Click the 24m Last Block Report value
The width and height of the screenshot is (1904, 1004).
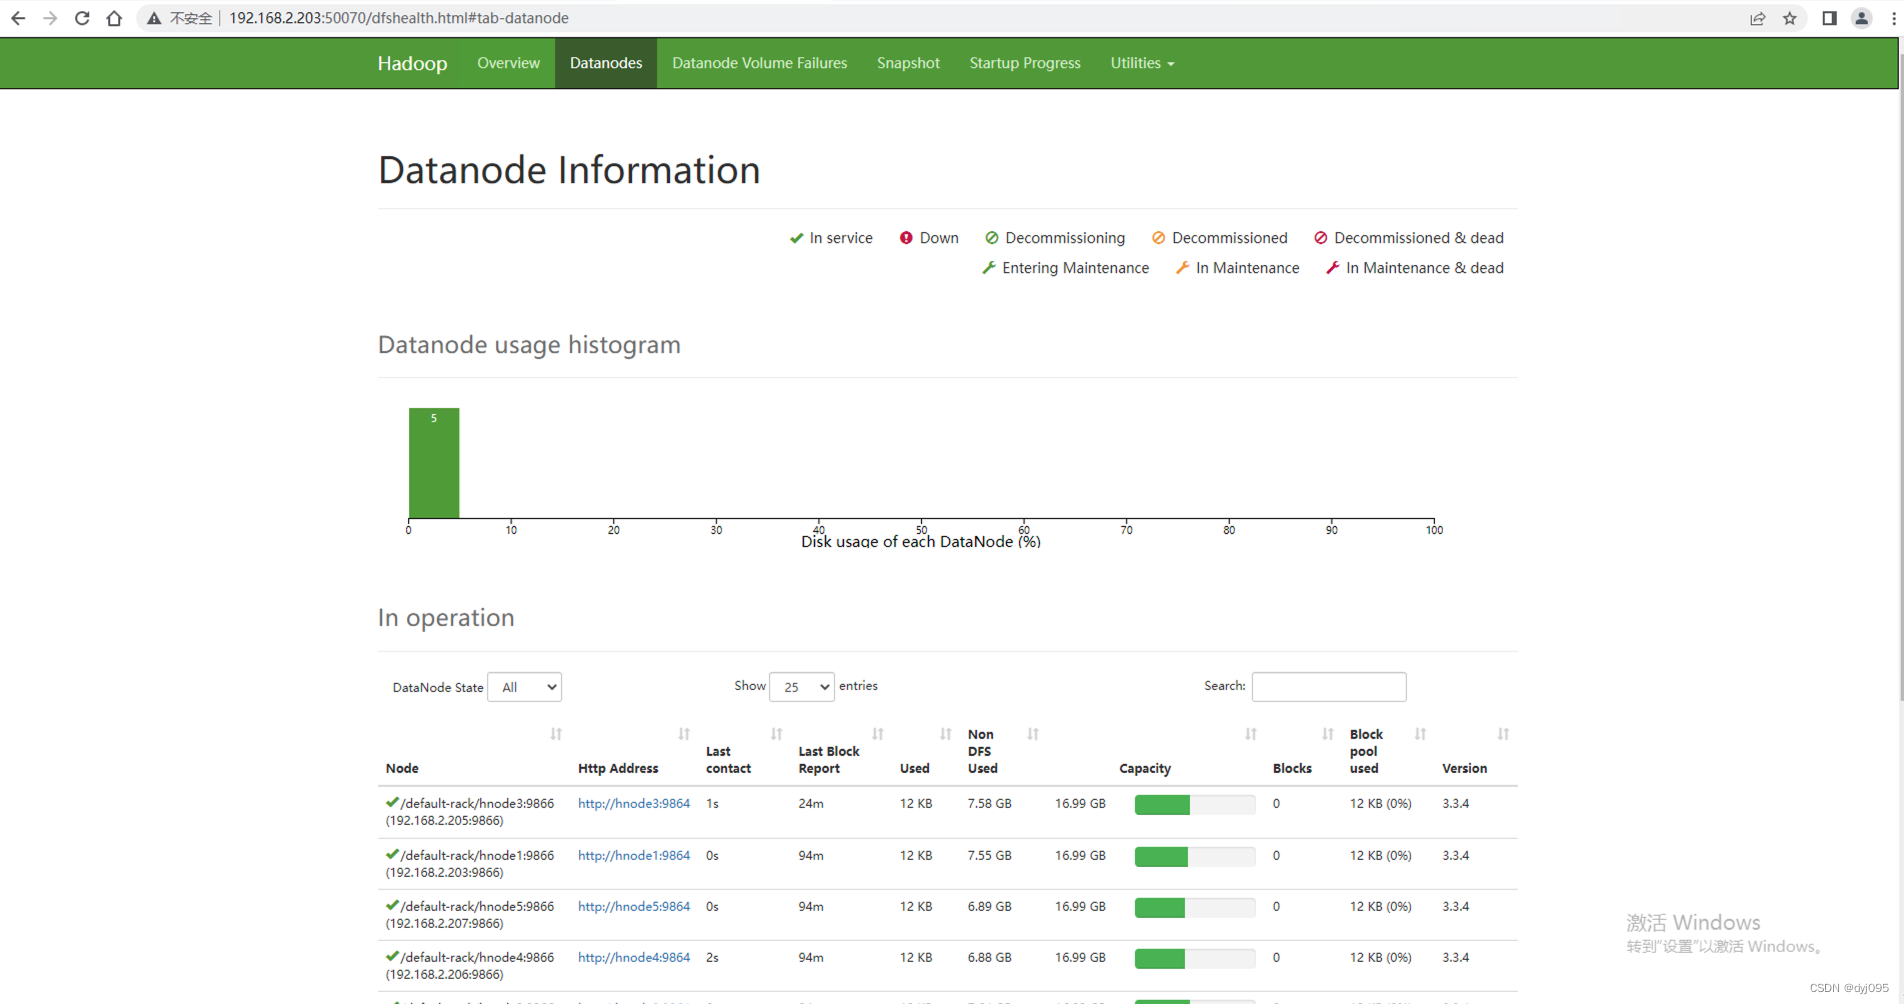811,803
